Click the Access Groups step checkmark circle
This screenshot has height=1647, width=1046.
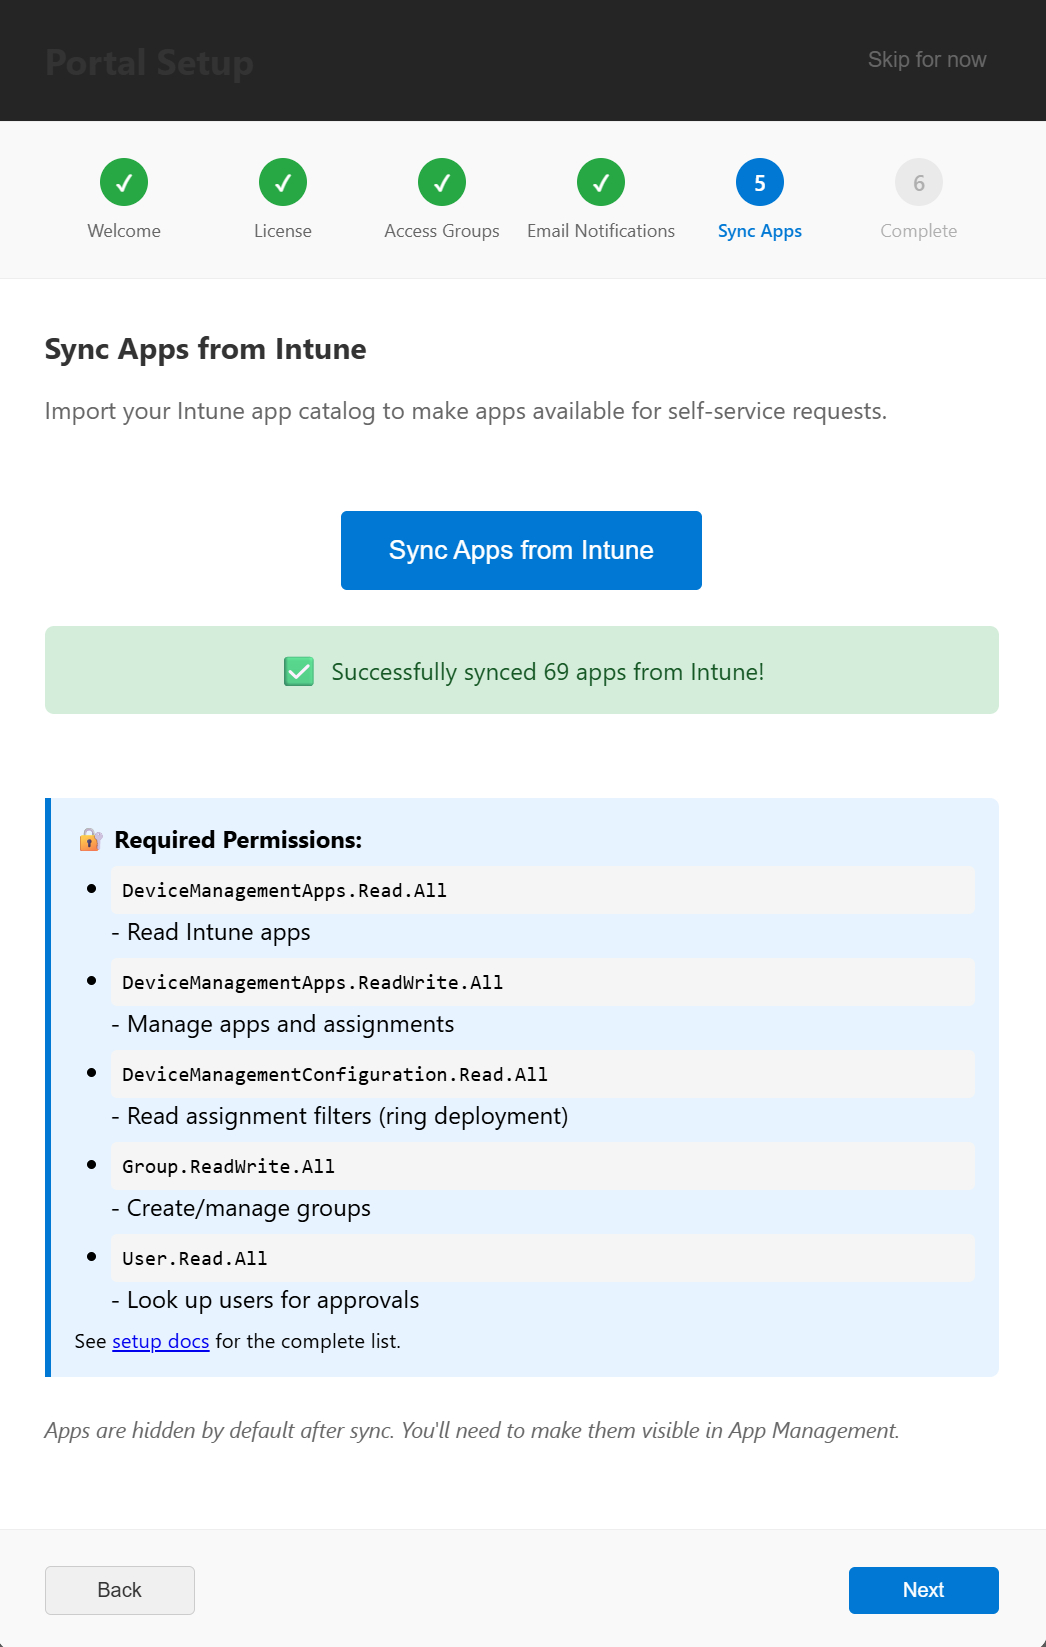(x=442, y=182)
